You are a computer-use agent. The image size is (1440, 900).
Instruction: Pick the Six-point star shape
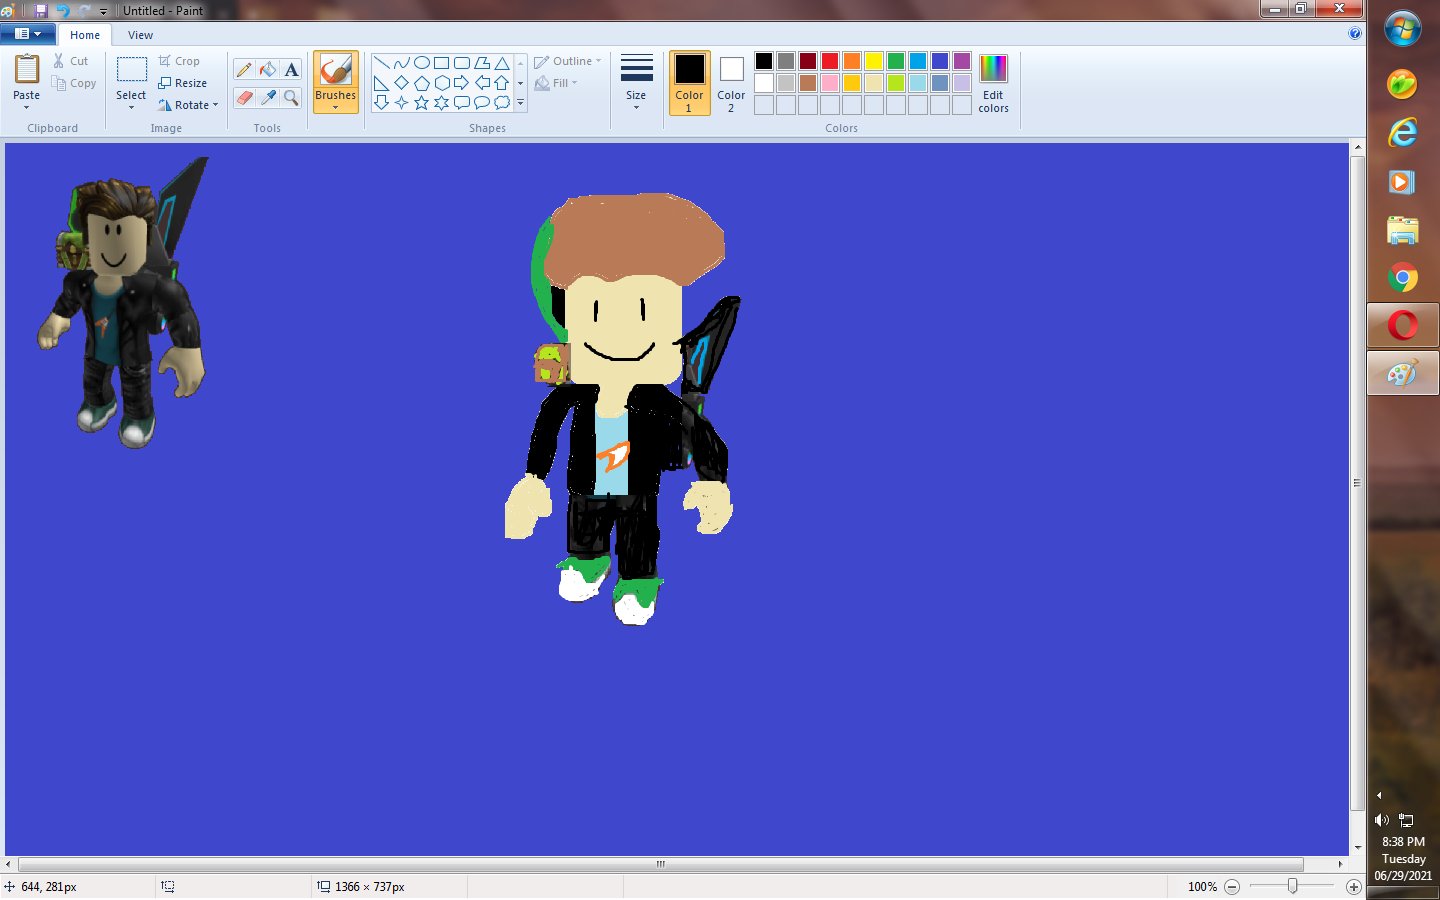441,102
